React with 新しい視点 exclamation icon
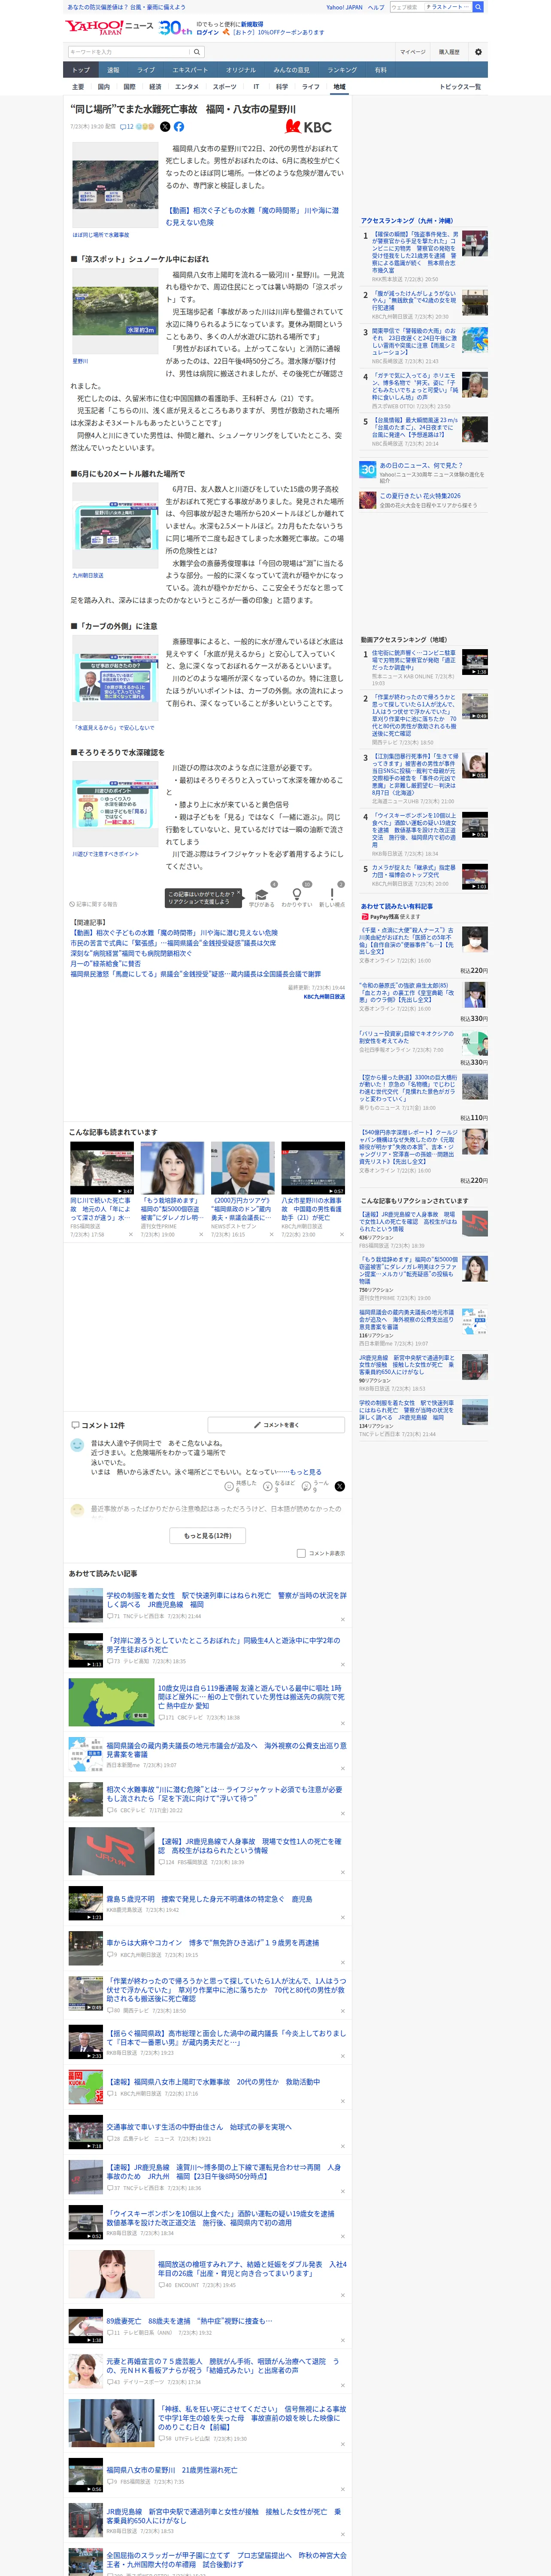Viewport: 551px width, 2576px height. point(332,895)
